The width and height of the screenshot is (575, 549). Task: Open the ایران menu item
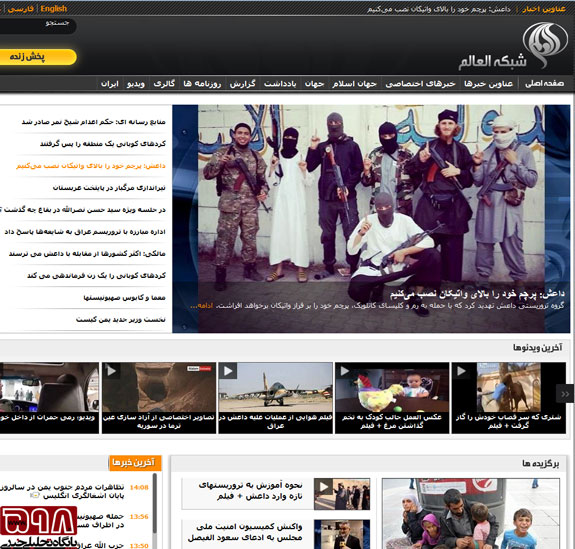click(110, 84)
